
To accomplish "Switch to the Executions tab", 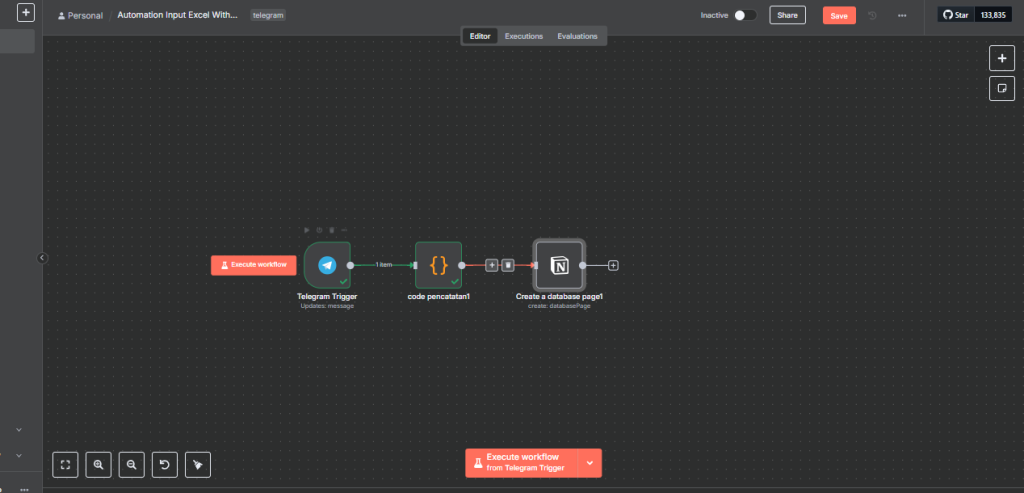I will pyautogui.click(x=523, y=36).
